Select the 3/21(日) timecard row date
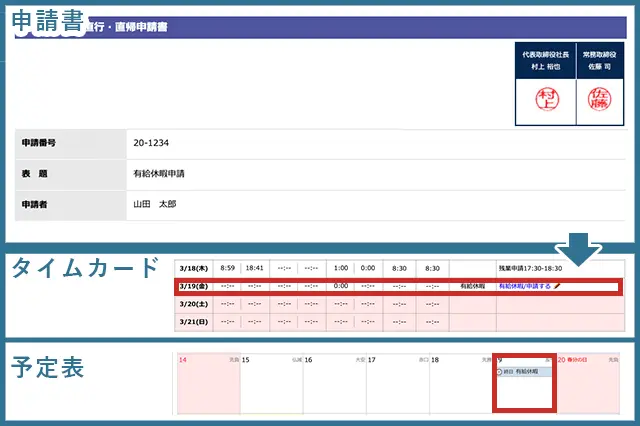The image size is (640, 426). [x=193, y=321]
